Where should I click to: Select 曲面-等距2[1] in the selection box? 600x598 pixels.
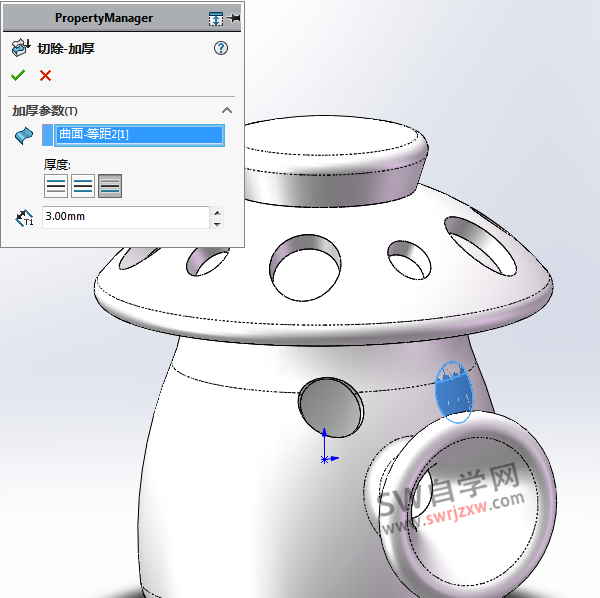click(140, 136)
